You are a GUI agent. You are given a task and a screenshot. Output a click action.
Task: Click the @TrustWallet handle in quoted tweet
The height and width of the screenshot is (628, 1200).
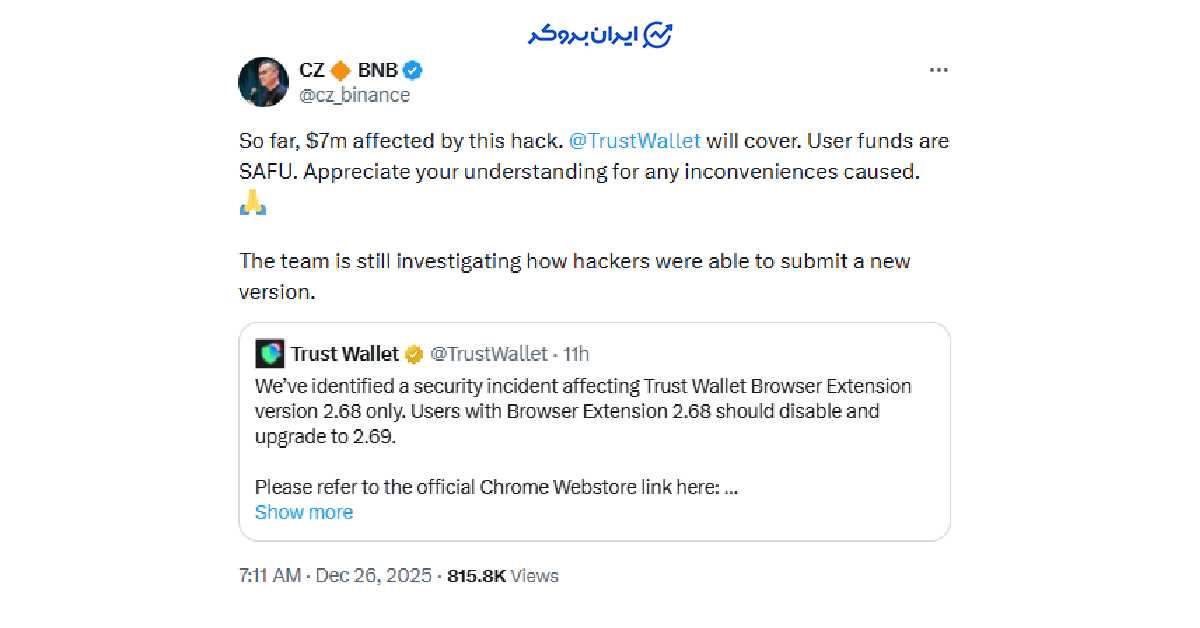pyautogui.click(x=488, y=354)
